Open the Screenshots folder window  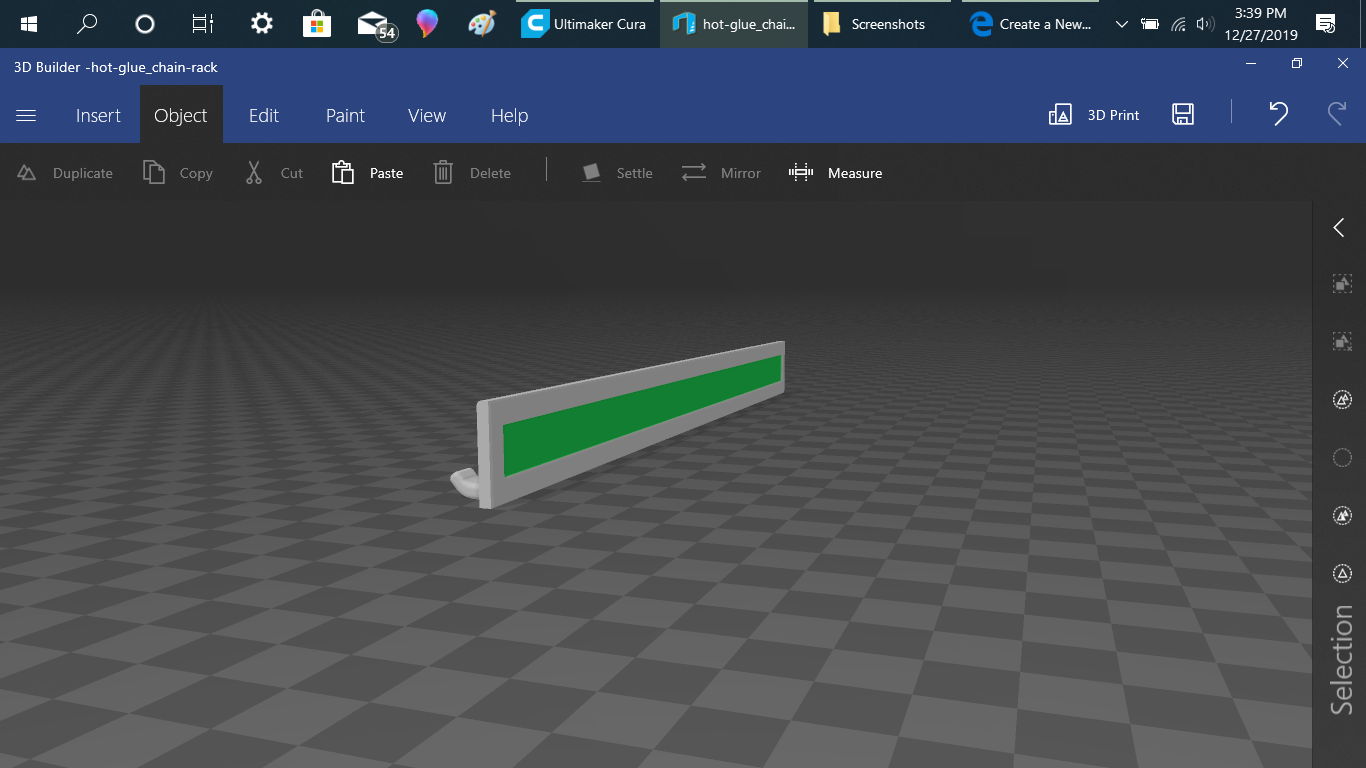coord(884,24)
